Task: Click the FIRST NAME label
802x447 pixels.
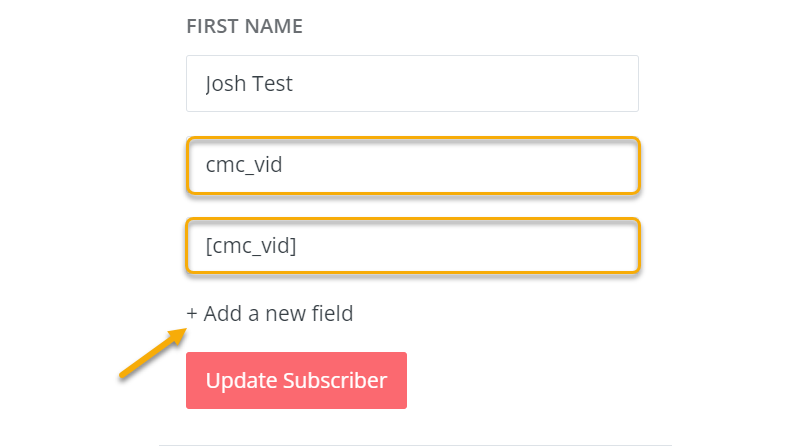Action: [x=244, y=27]
